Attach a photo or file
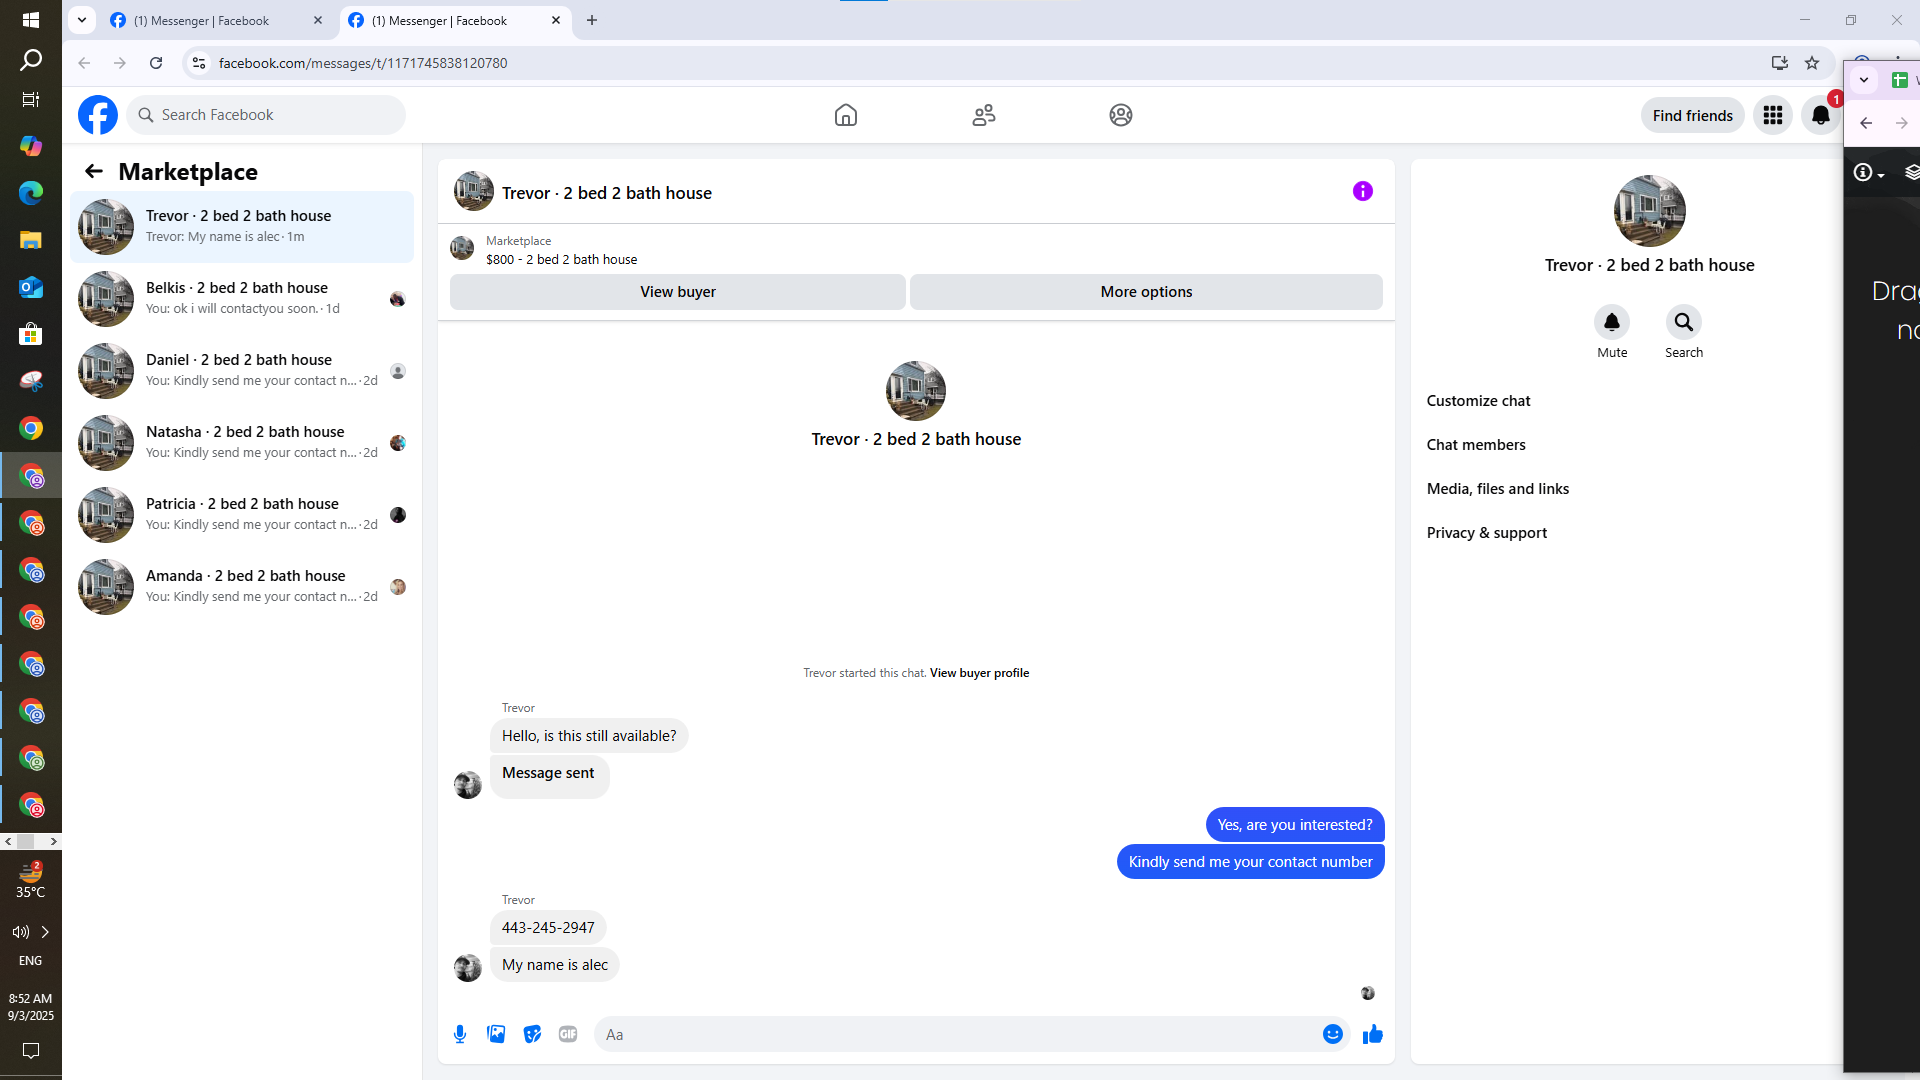 click(x=496, y=1034)
